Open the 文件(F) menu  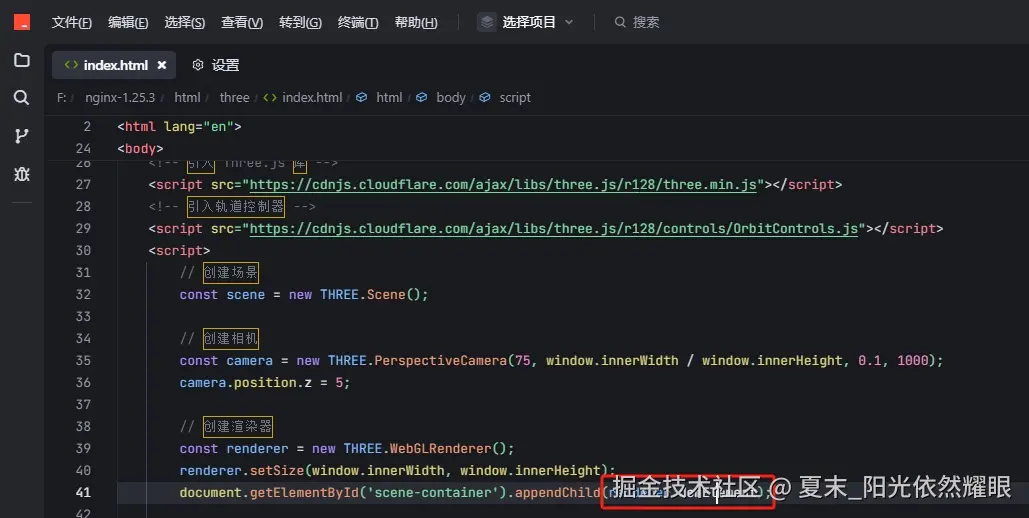(x=72, y=22)
